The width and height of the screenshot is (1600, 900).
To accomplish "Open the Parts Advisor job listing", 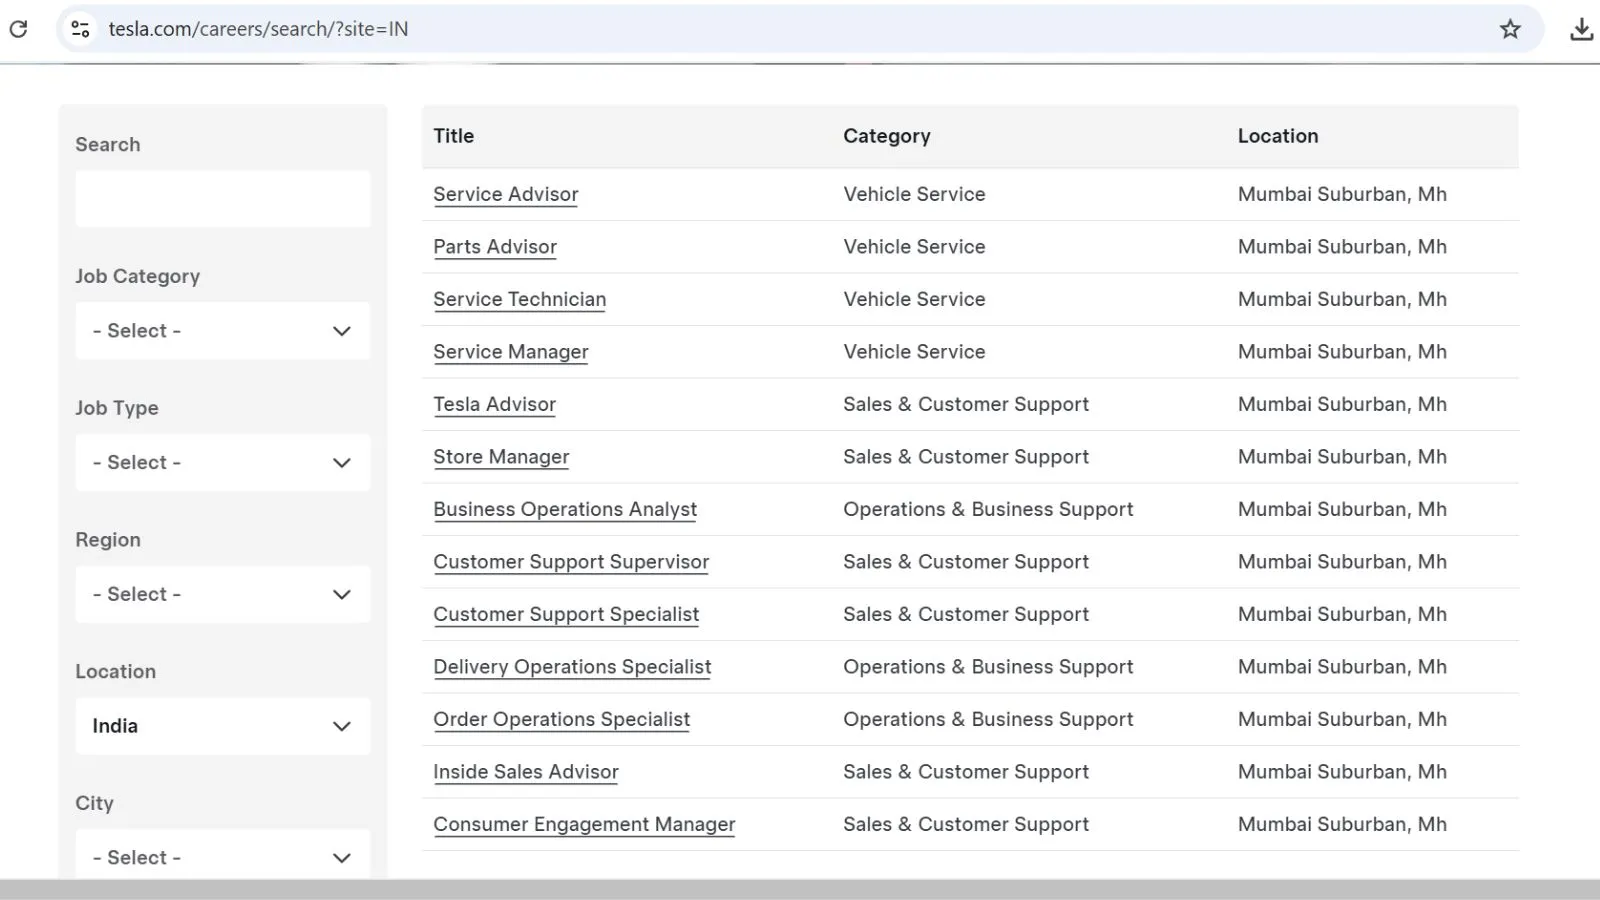I will (x=495, y=247).
